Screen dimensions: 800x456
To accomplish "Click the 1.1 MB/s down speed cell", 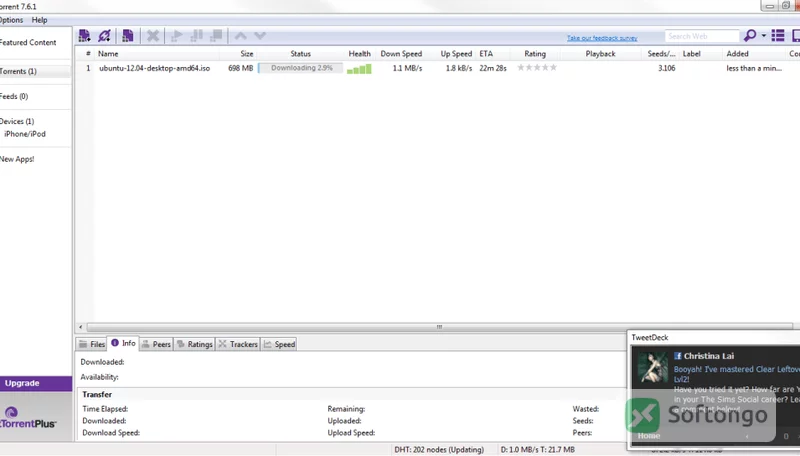I will click(407, 68).
